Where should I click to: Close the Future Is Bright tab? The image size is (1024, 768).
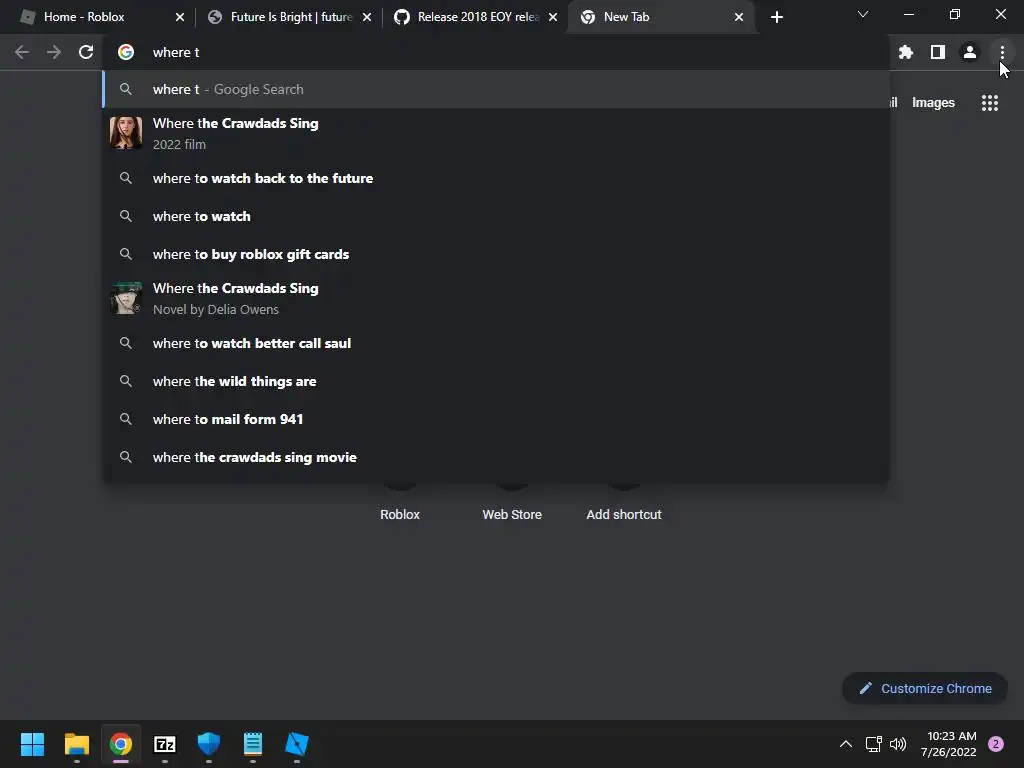(367, 17)
